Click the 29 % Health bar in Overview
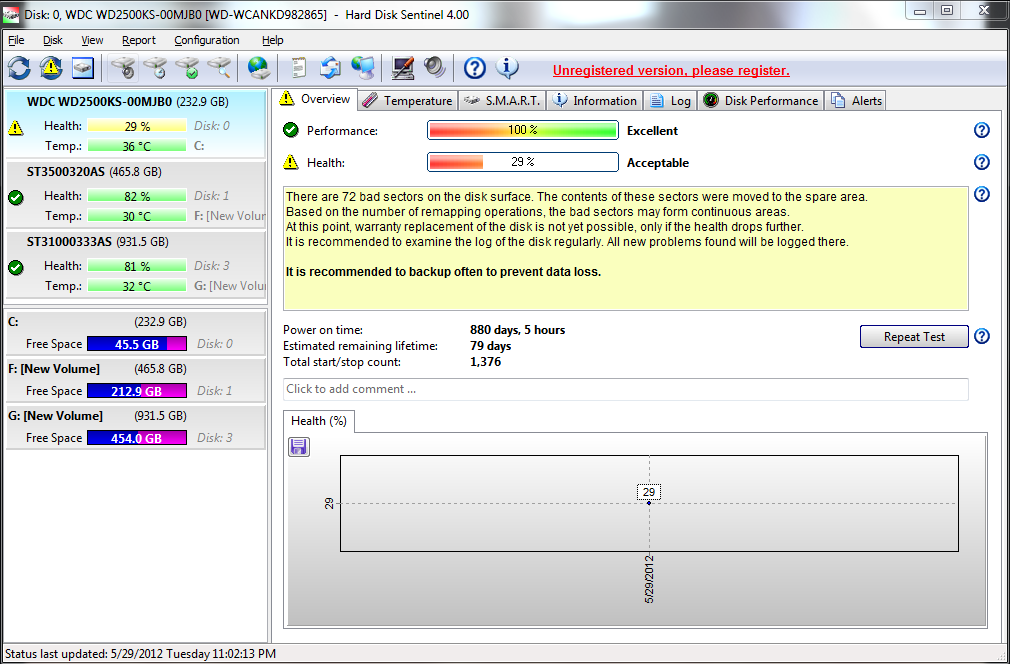 tap(522, 162)
